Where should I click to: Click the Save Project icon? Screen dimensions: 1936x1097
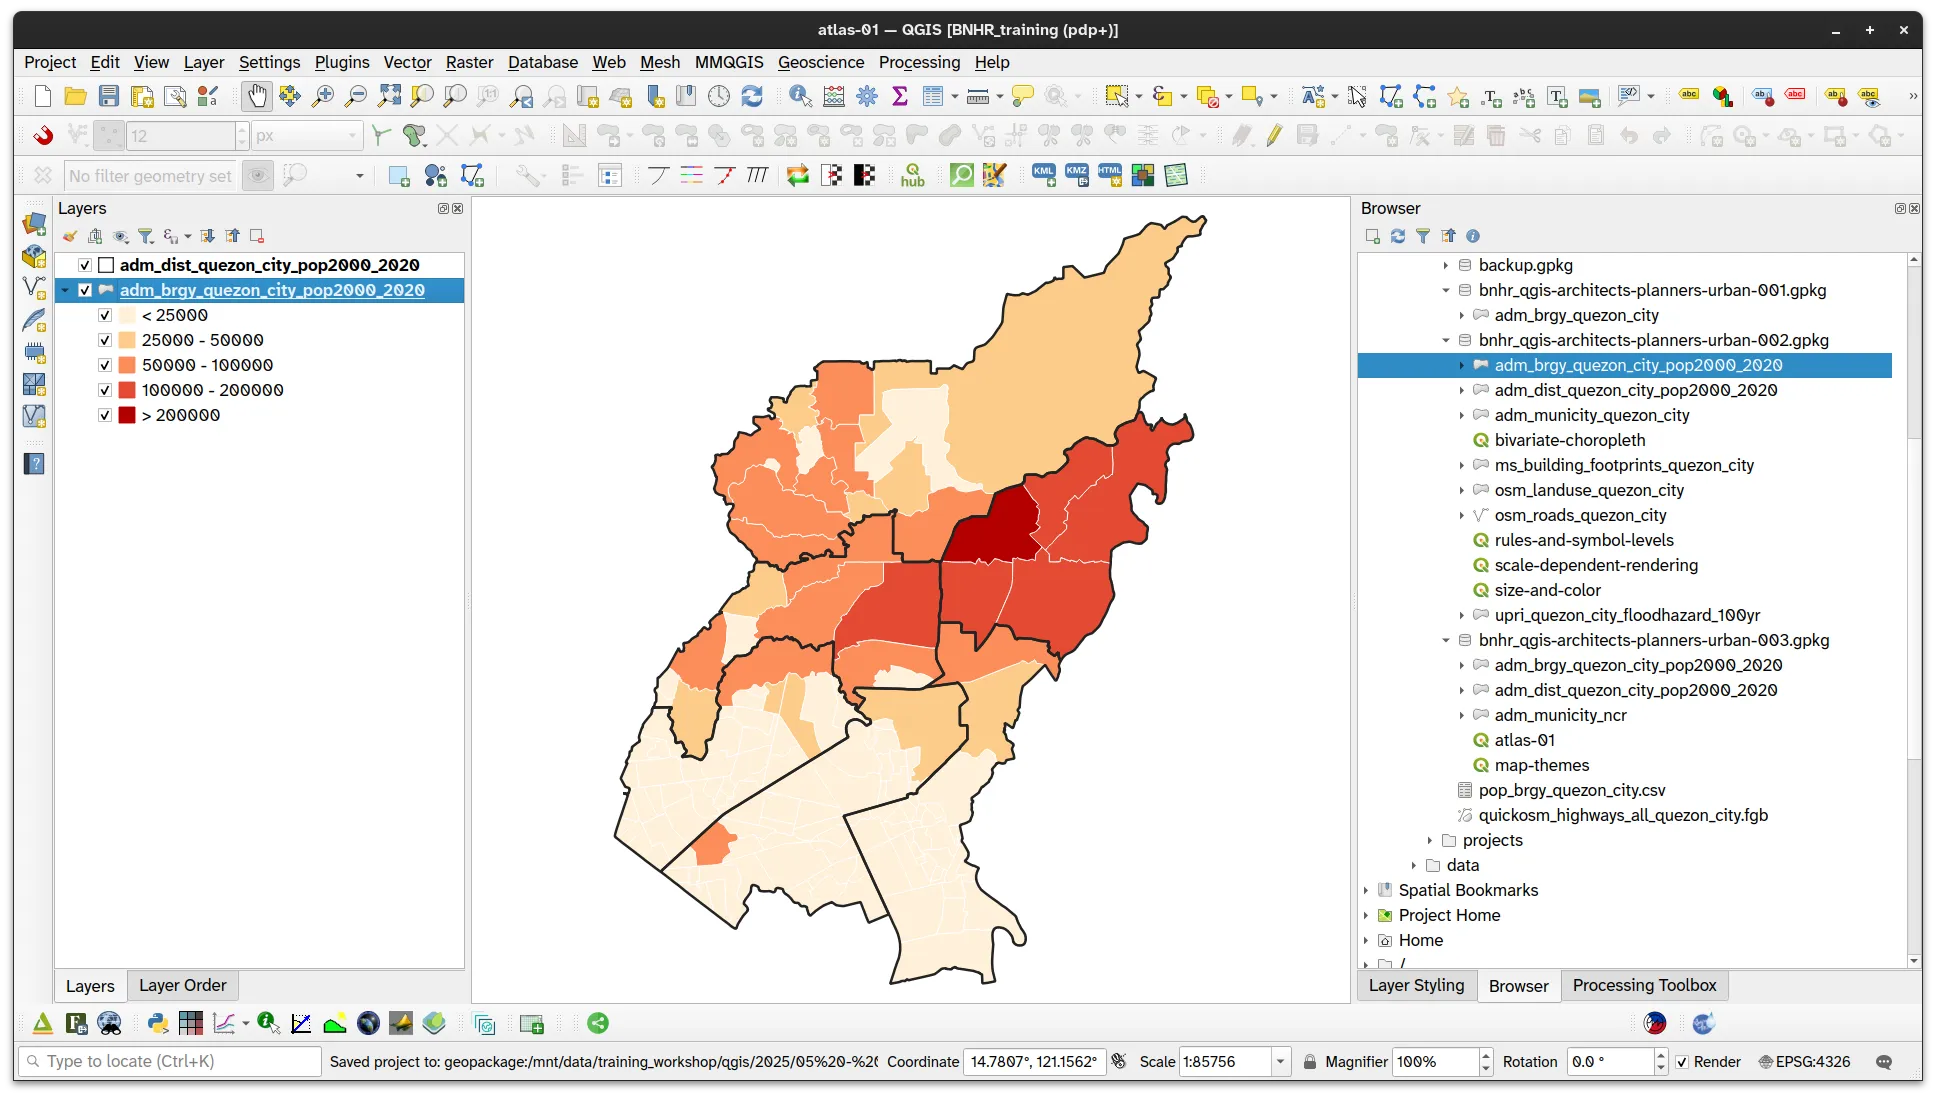pyautogui.click(x=109, y=96)
